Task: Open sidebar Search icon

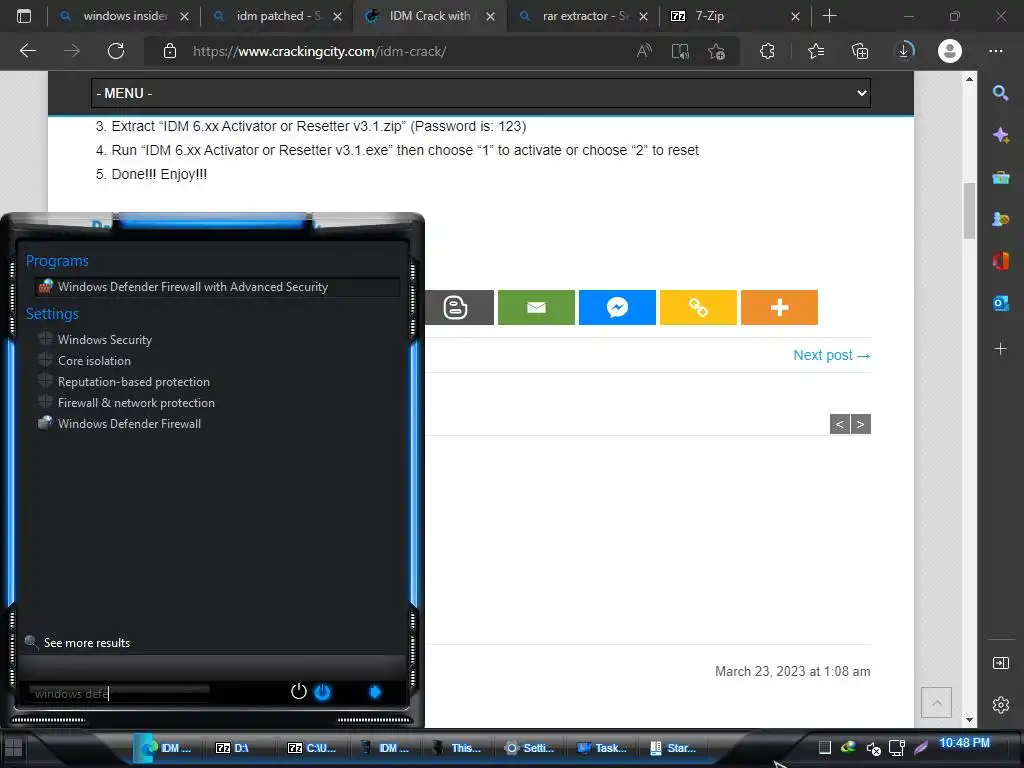Action: pos(1000,93)
